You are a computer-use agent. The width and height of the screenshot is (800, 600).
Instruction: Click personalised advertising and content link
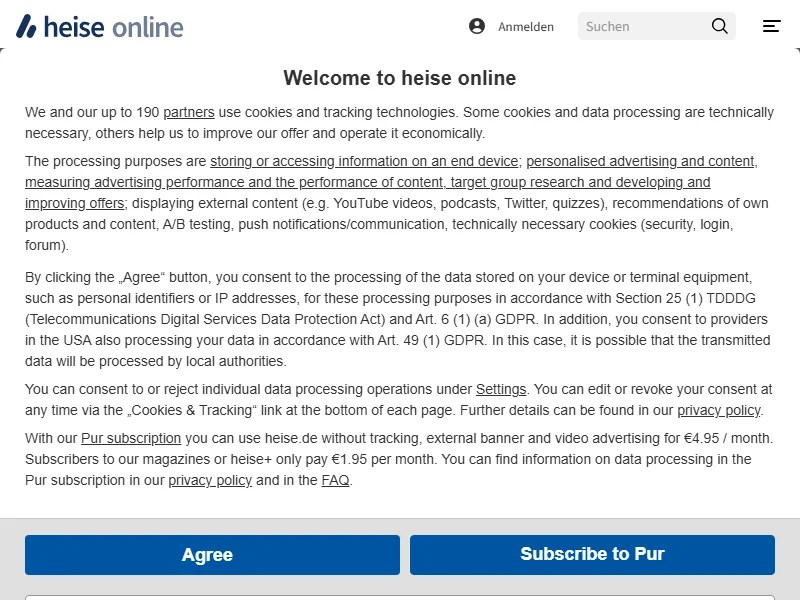coord(641,161)
